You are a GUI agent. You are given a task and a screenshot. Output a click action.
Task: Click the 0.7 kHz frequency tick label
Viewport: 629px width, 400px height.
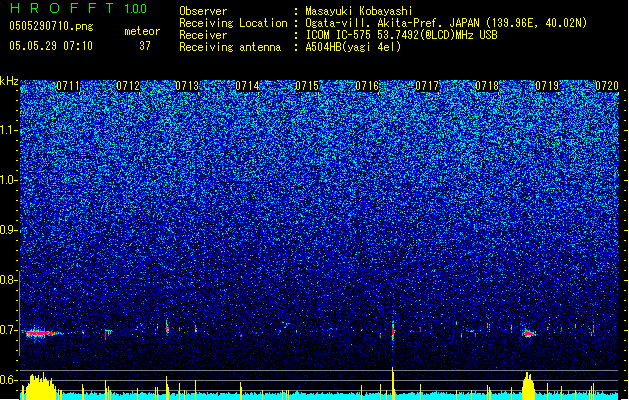[8, 330]
